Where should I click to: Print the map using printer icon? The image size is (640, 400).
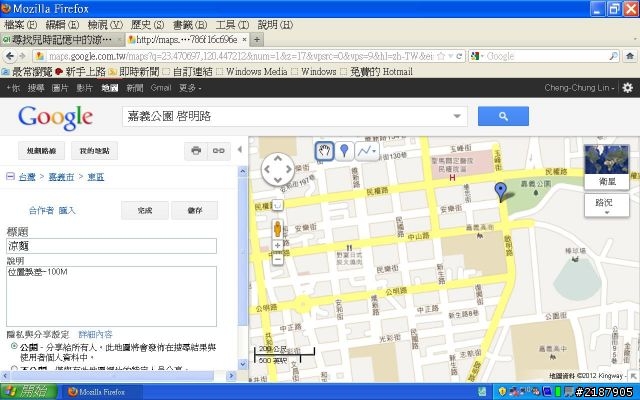[196, 151]
